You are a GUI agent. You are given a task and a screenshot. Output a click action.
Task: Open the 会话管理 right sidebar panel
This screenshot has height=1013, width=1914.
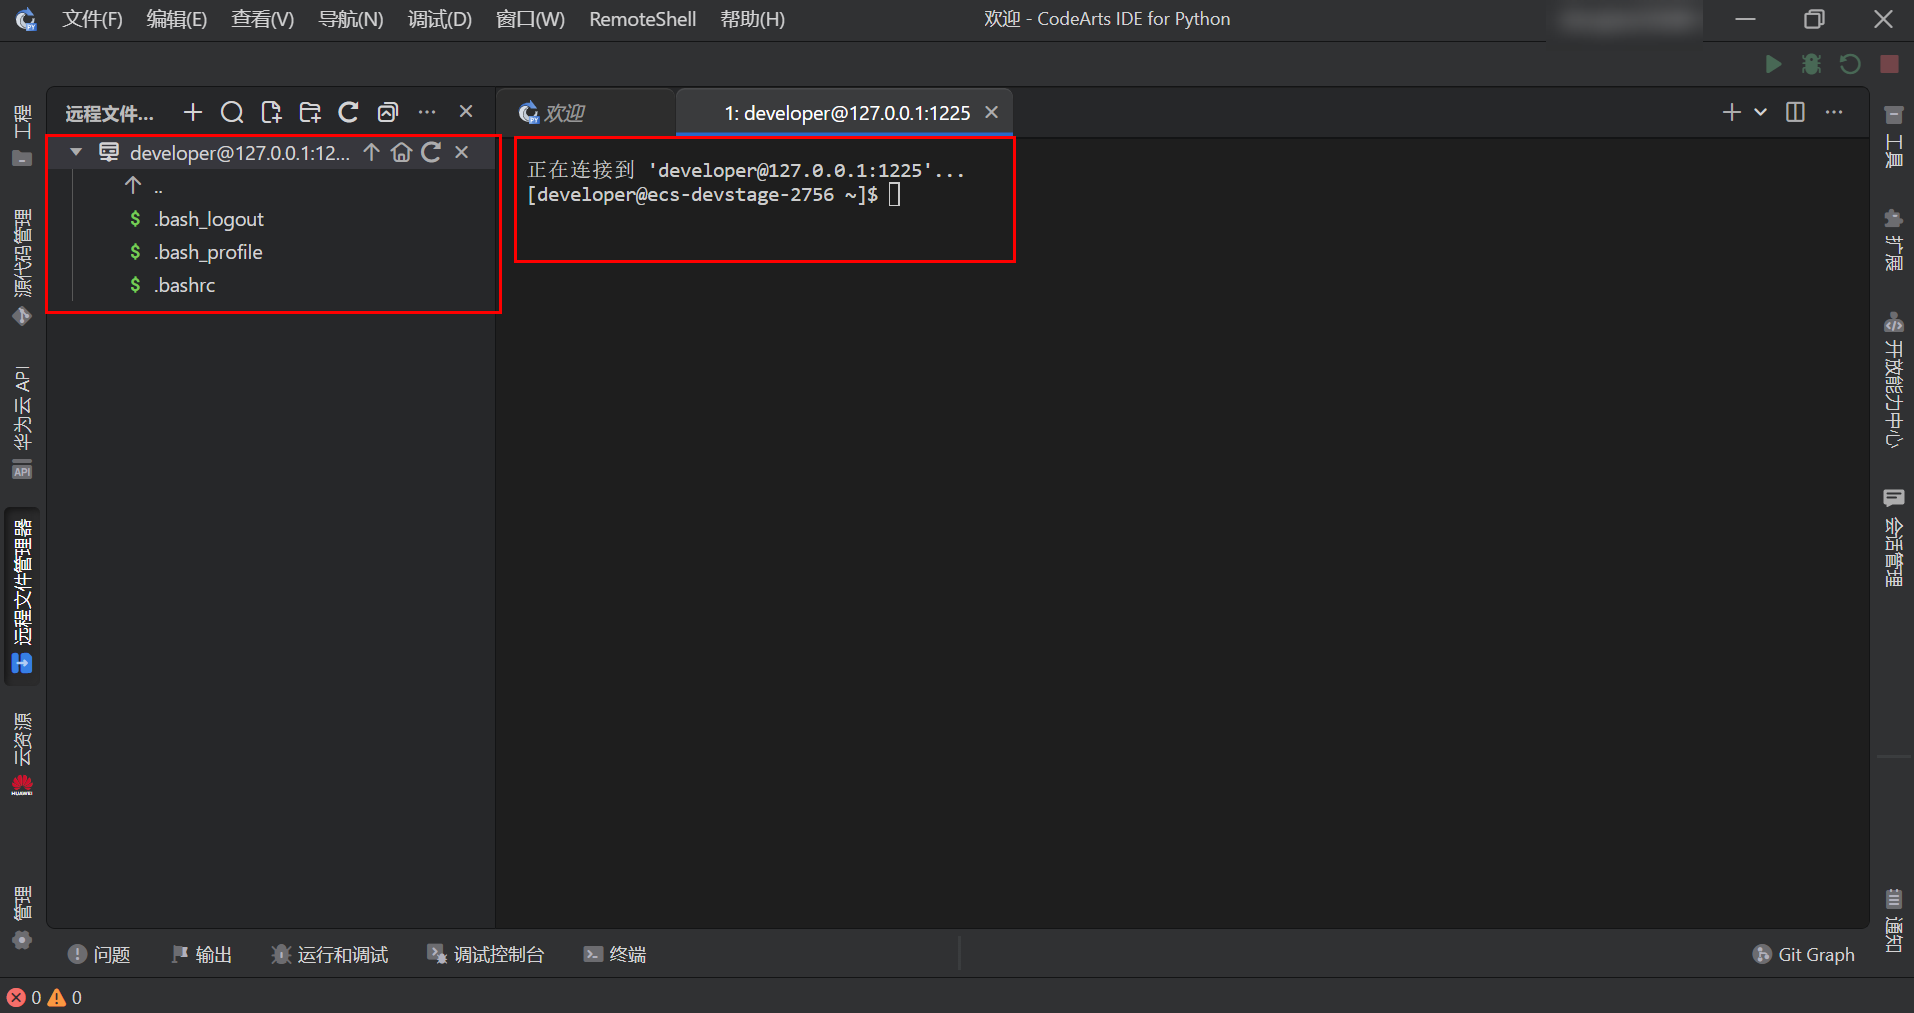click(x=1893, y=537)
